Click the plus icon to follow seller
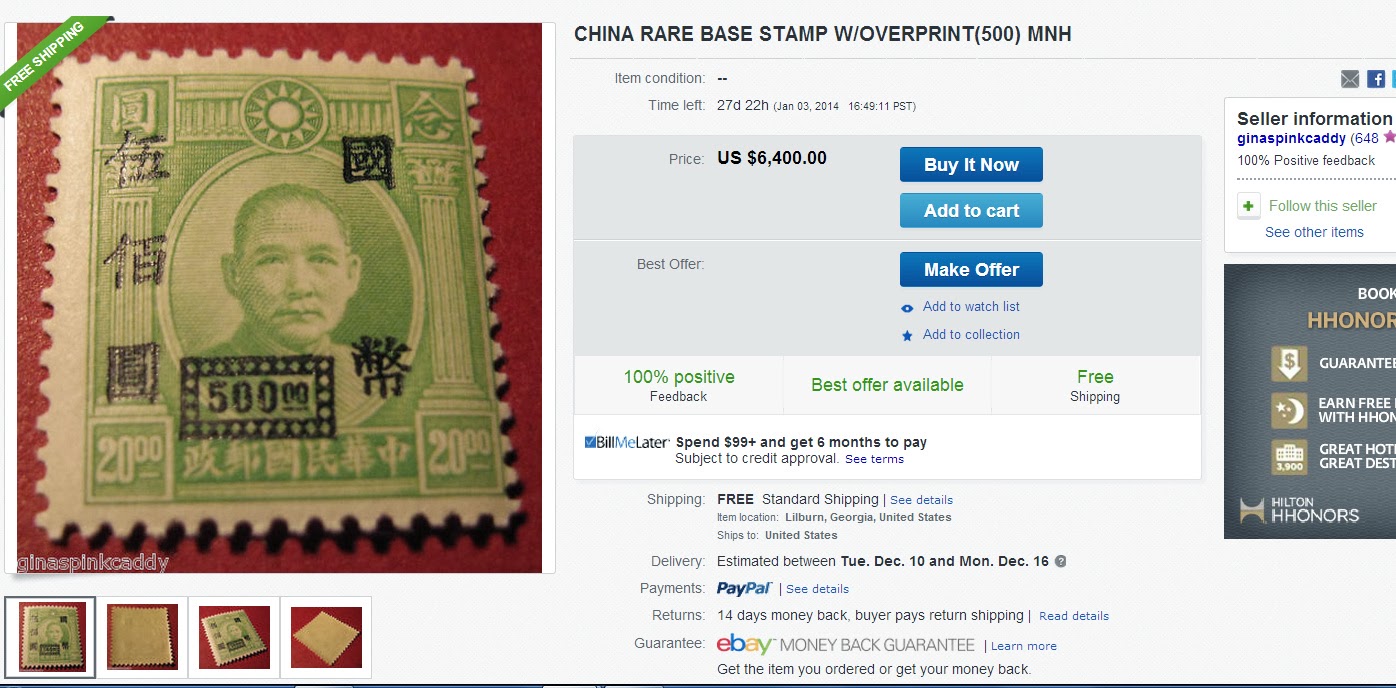 coord(1249,206)
